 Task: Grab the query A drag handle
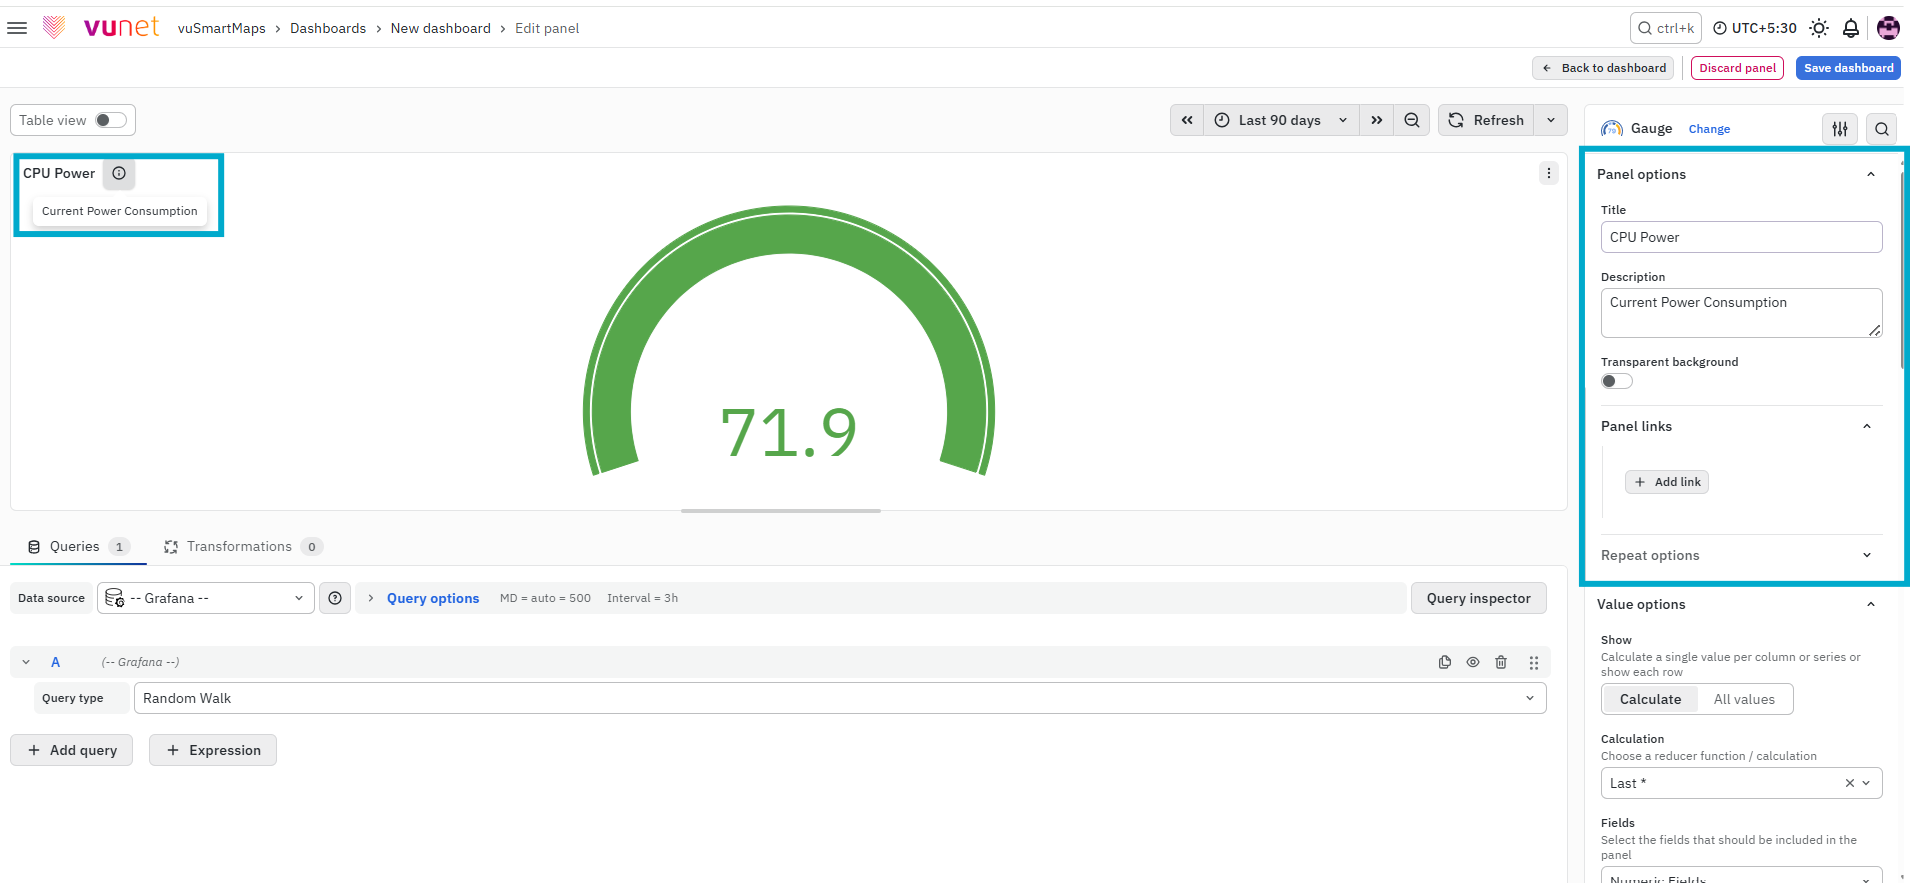[1534, 662]
